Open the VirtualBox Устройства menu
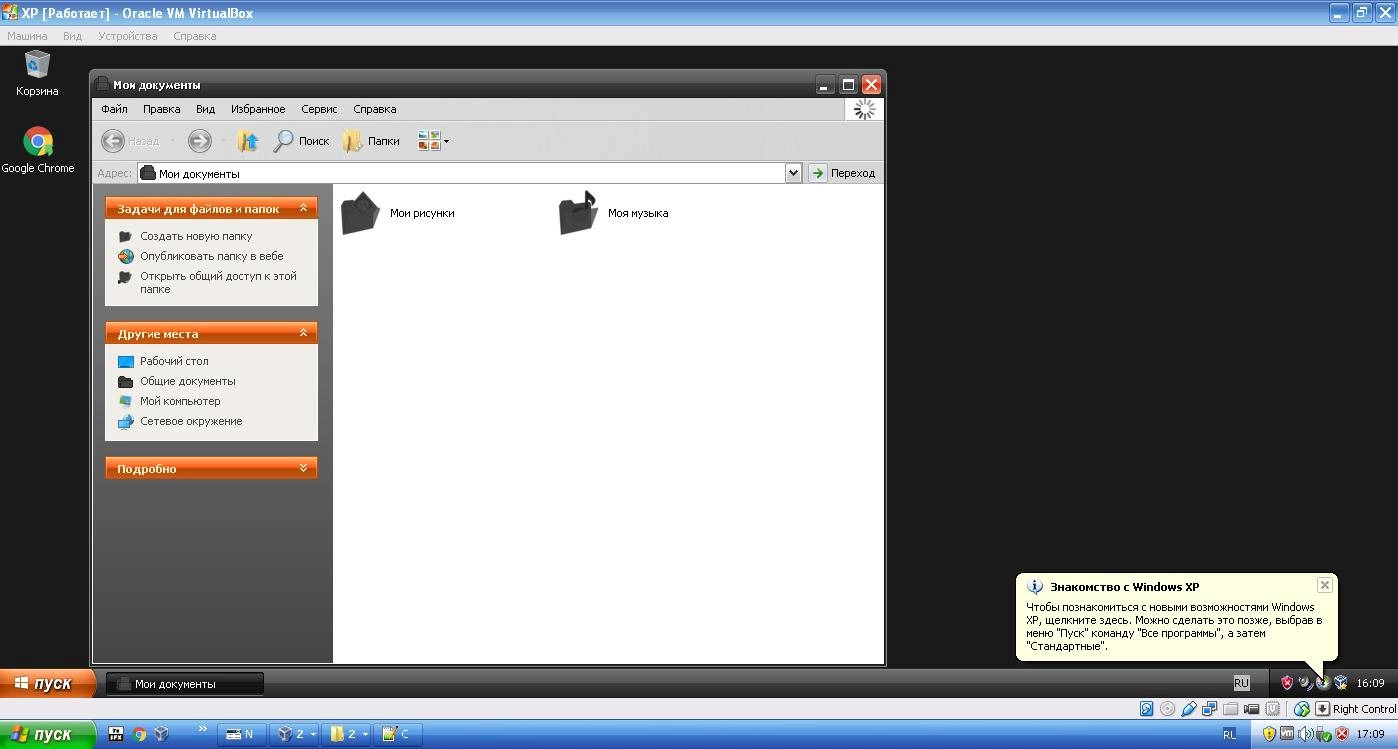The image size is (1398, 749). pos(128,36)
